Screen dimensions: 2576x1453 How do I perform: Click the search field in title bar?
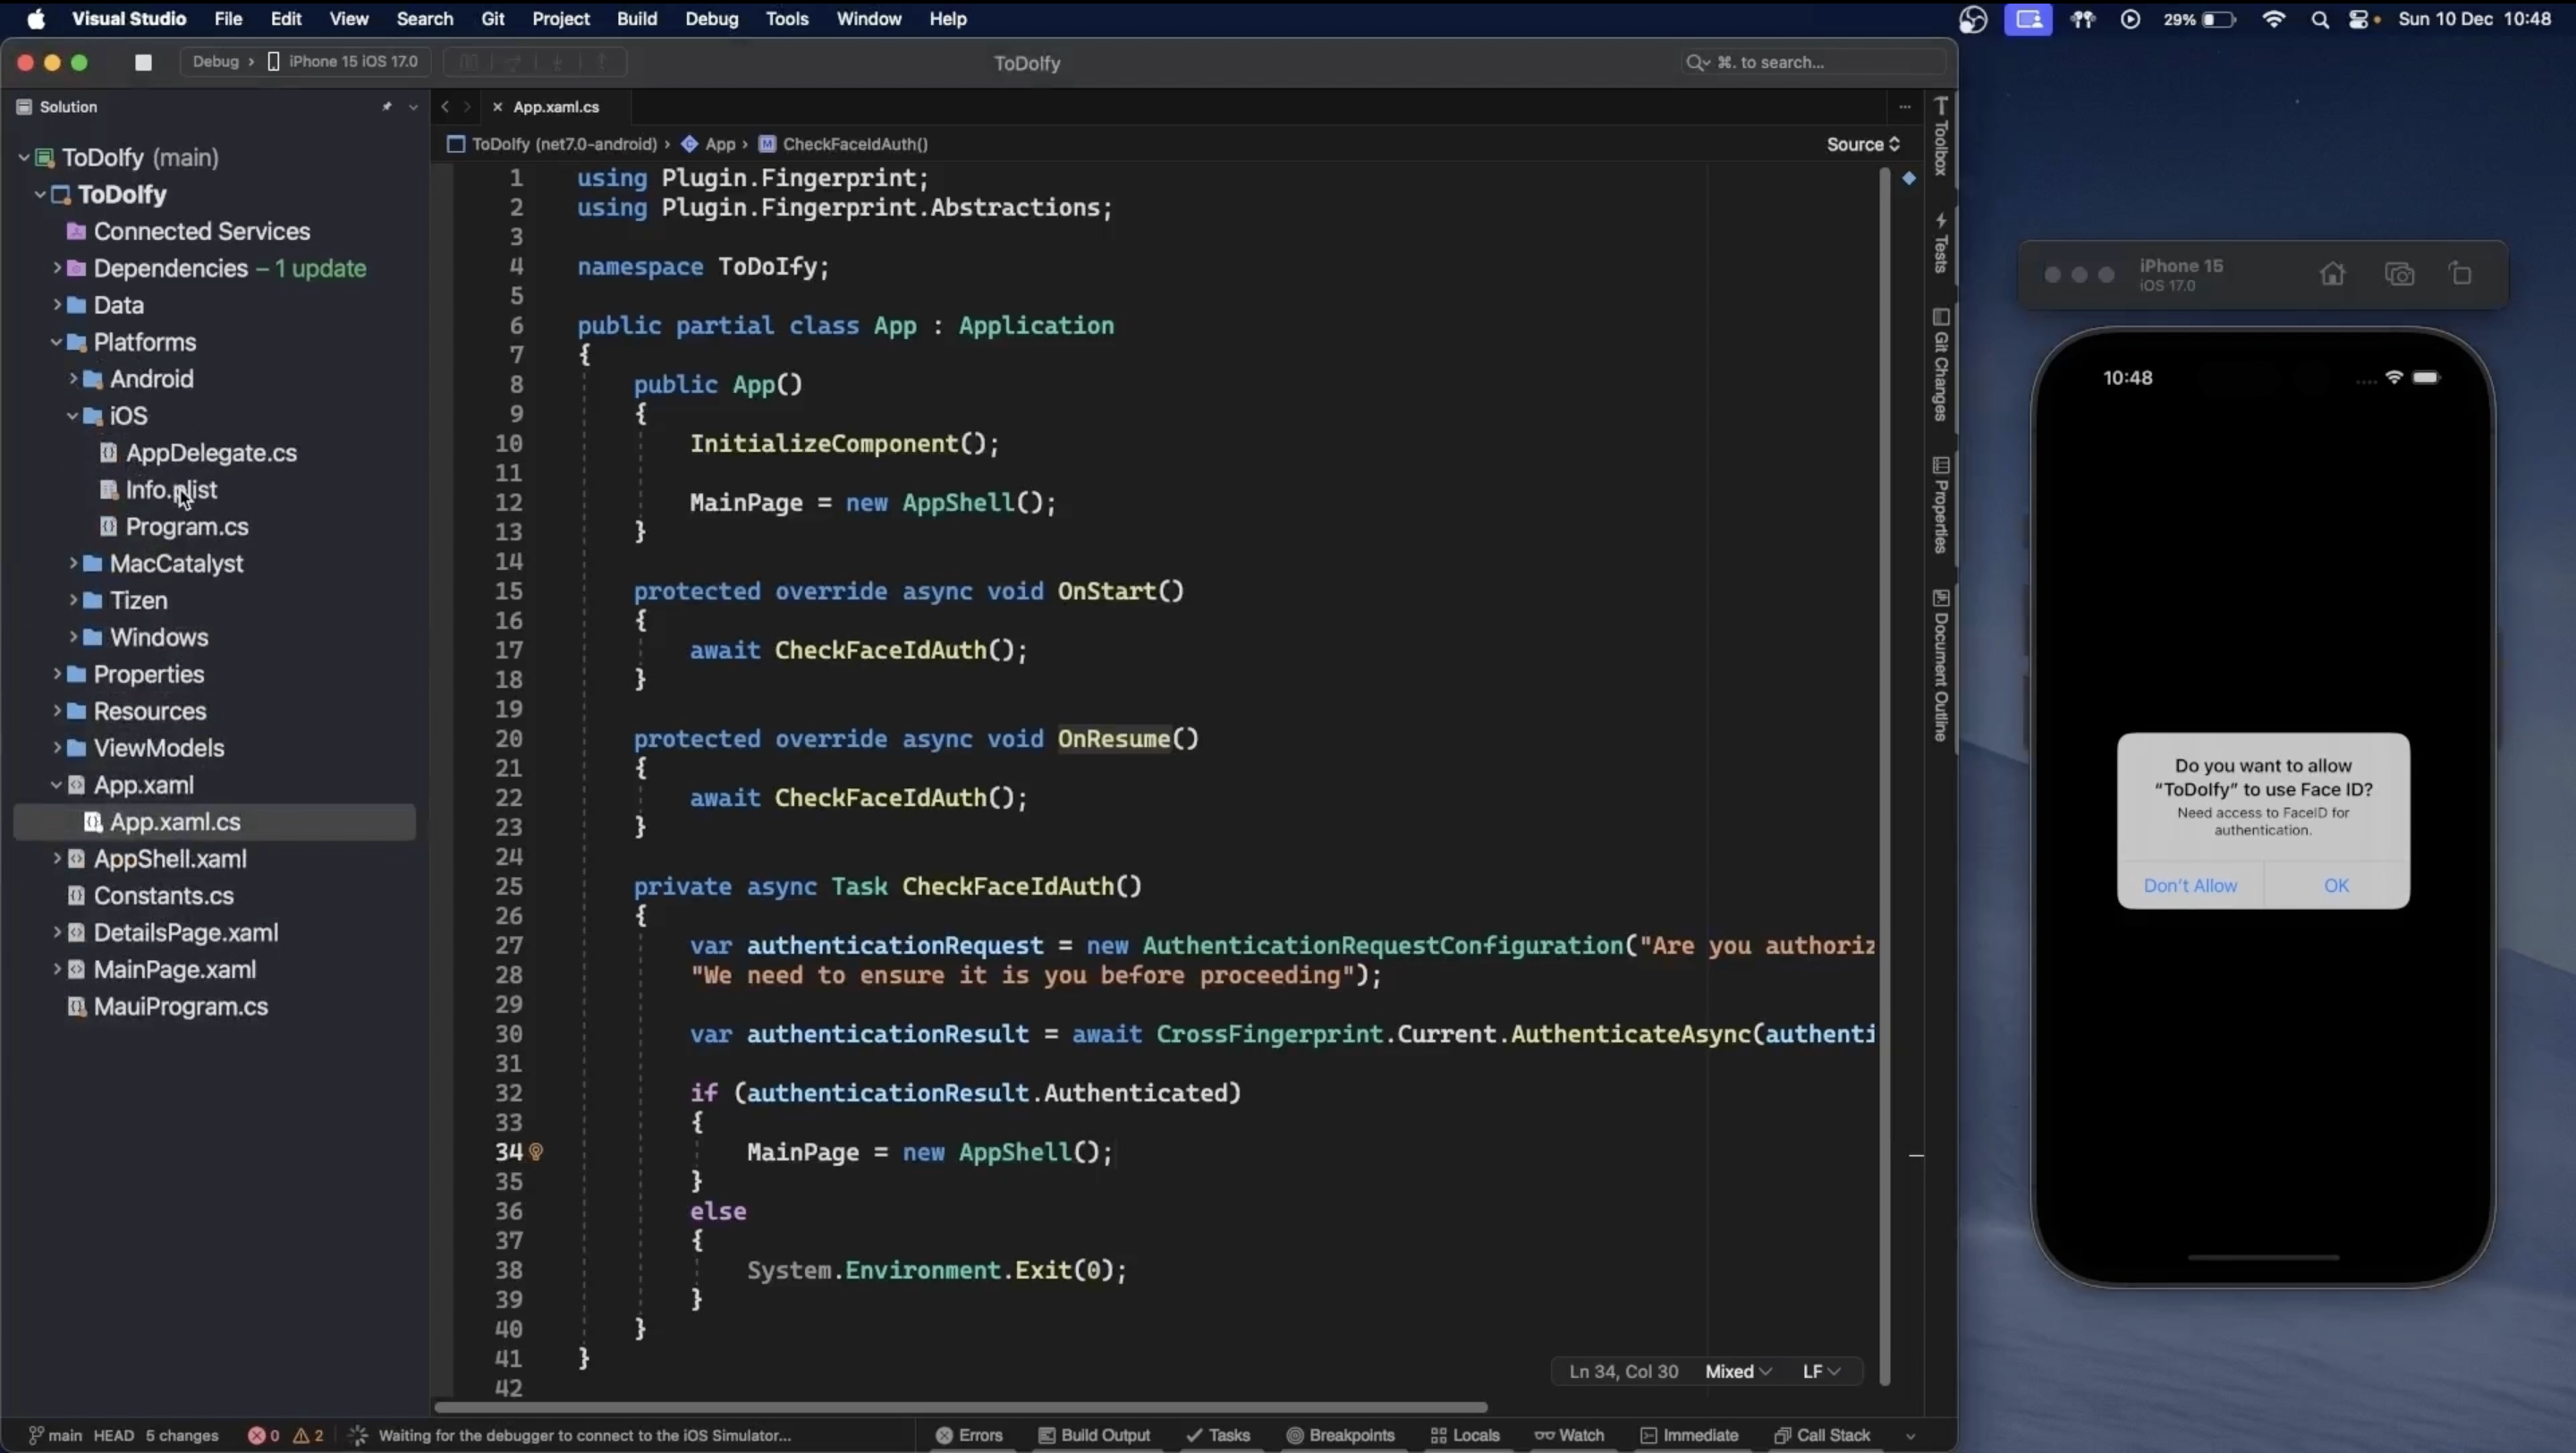coord(1812,62)
